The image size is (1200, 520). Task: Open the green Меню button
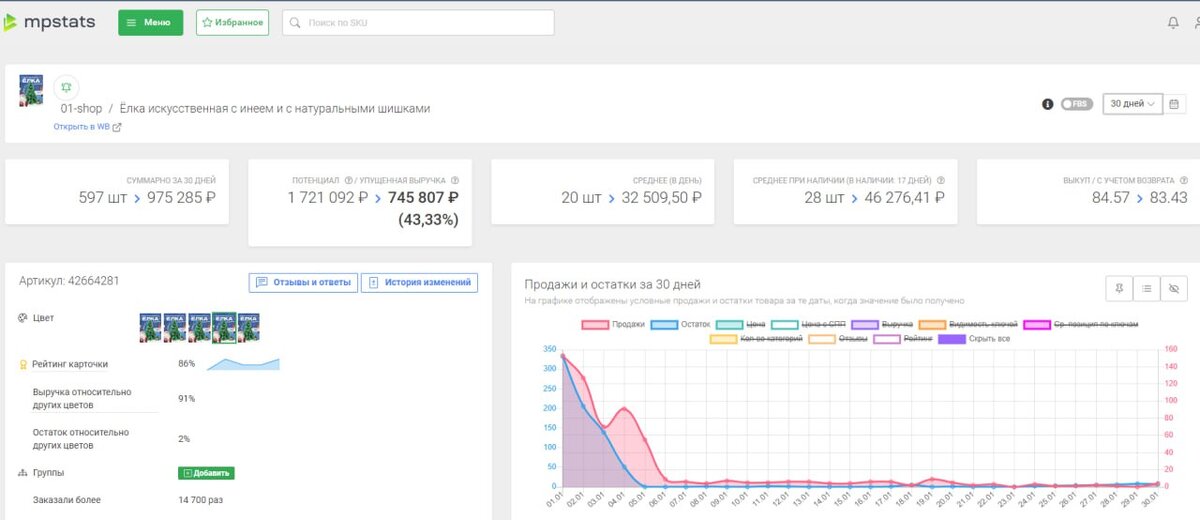tap(151, 23)
